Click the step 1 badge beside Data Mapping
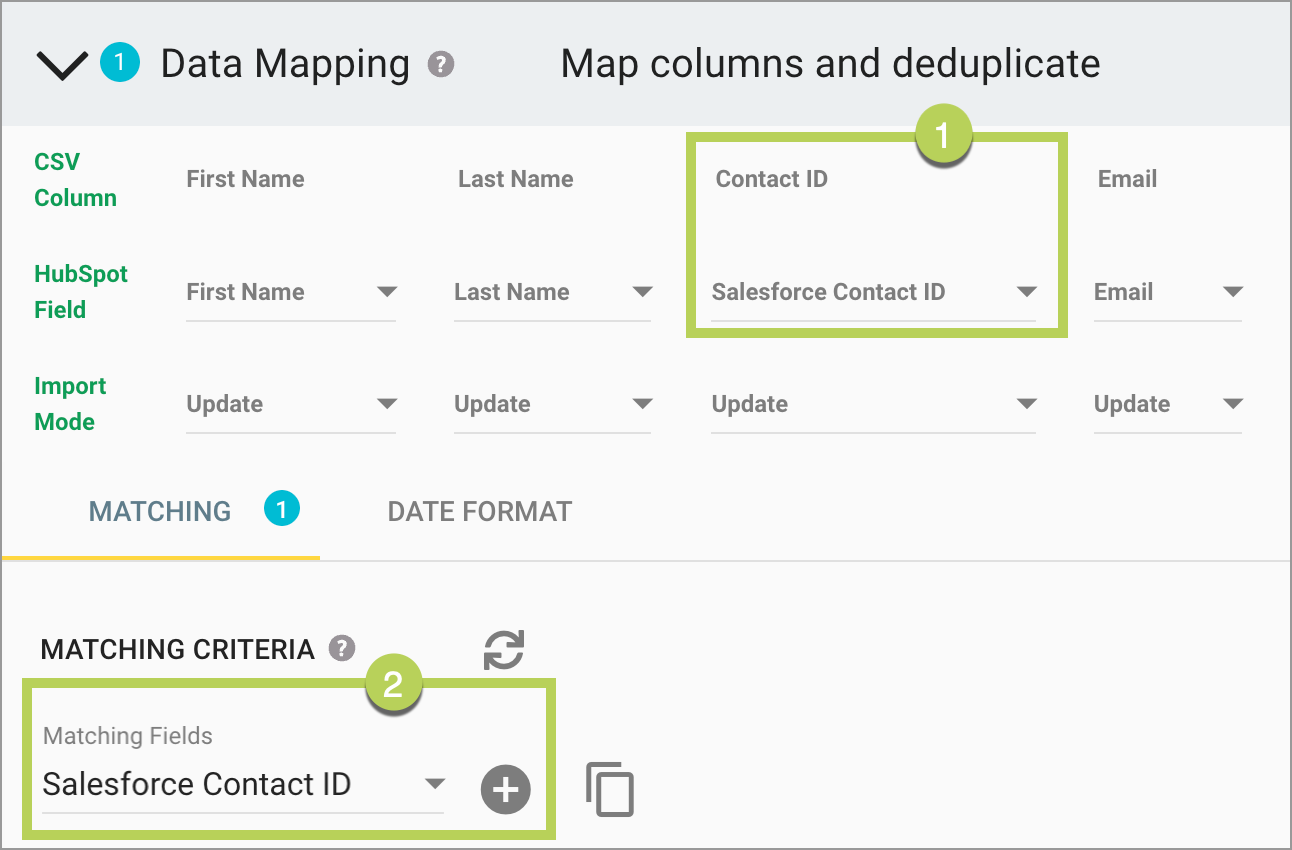Screen dimensions: 1292x850 (119, 64)
